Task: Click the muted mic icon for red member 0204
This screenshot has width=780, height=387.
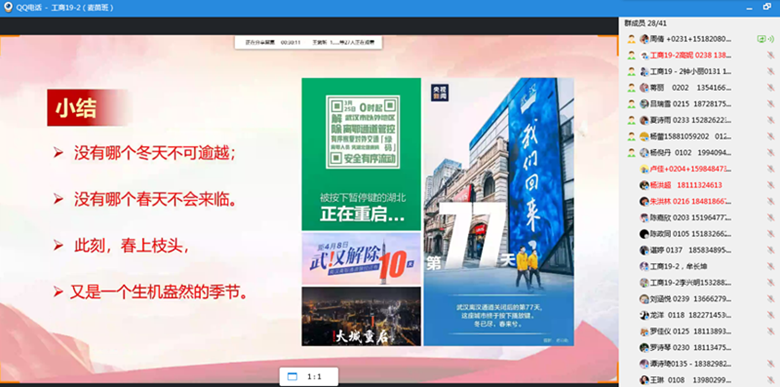Action: 771,169
